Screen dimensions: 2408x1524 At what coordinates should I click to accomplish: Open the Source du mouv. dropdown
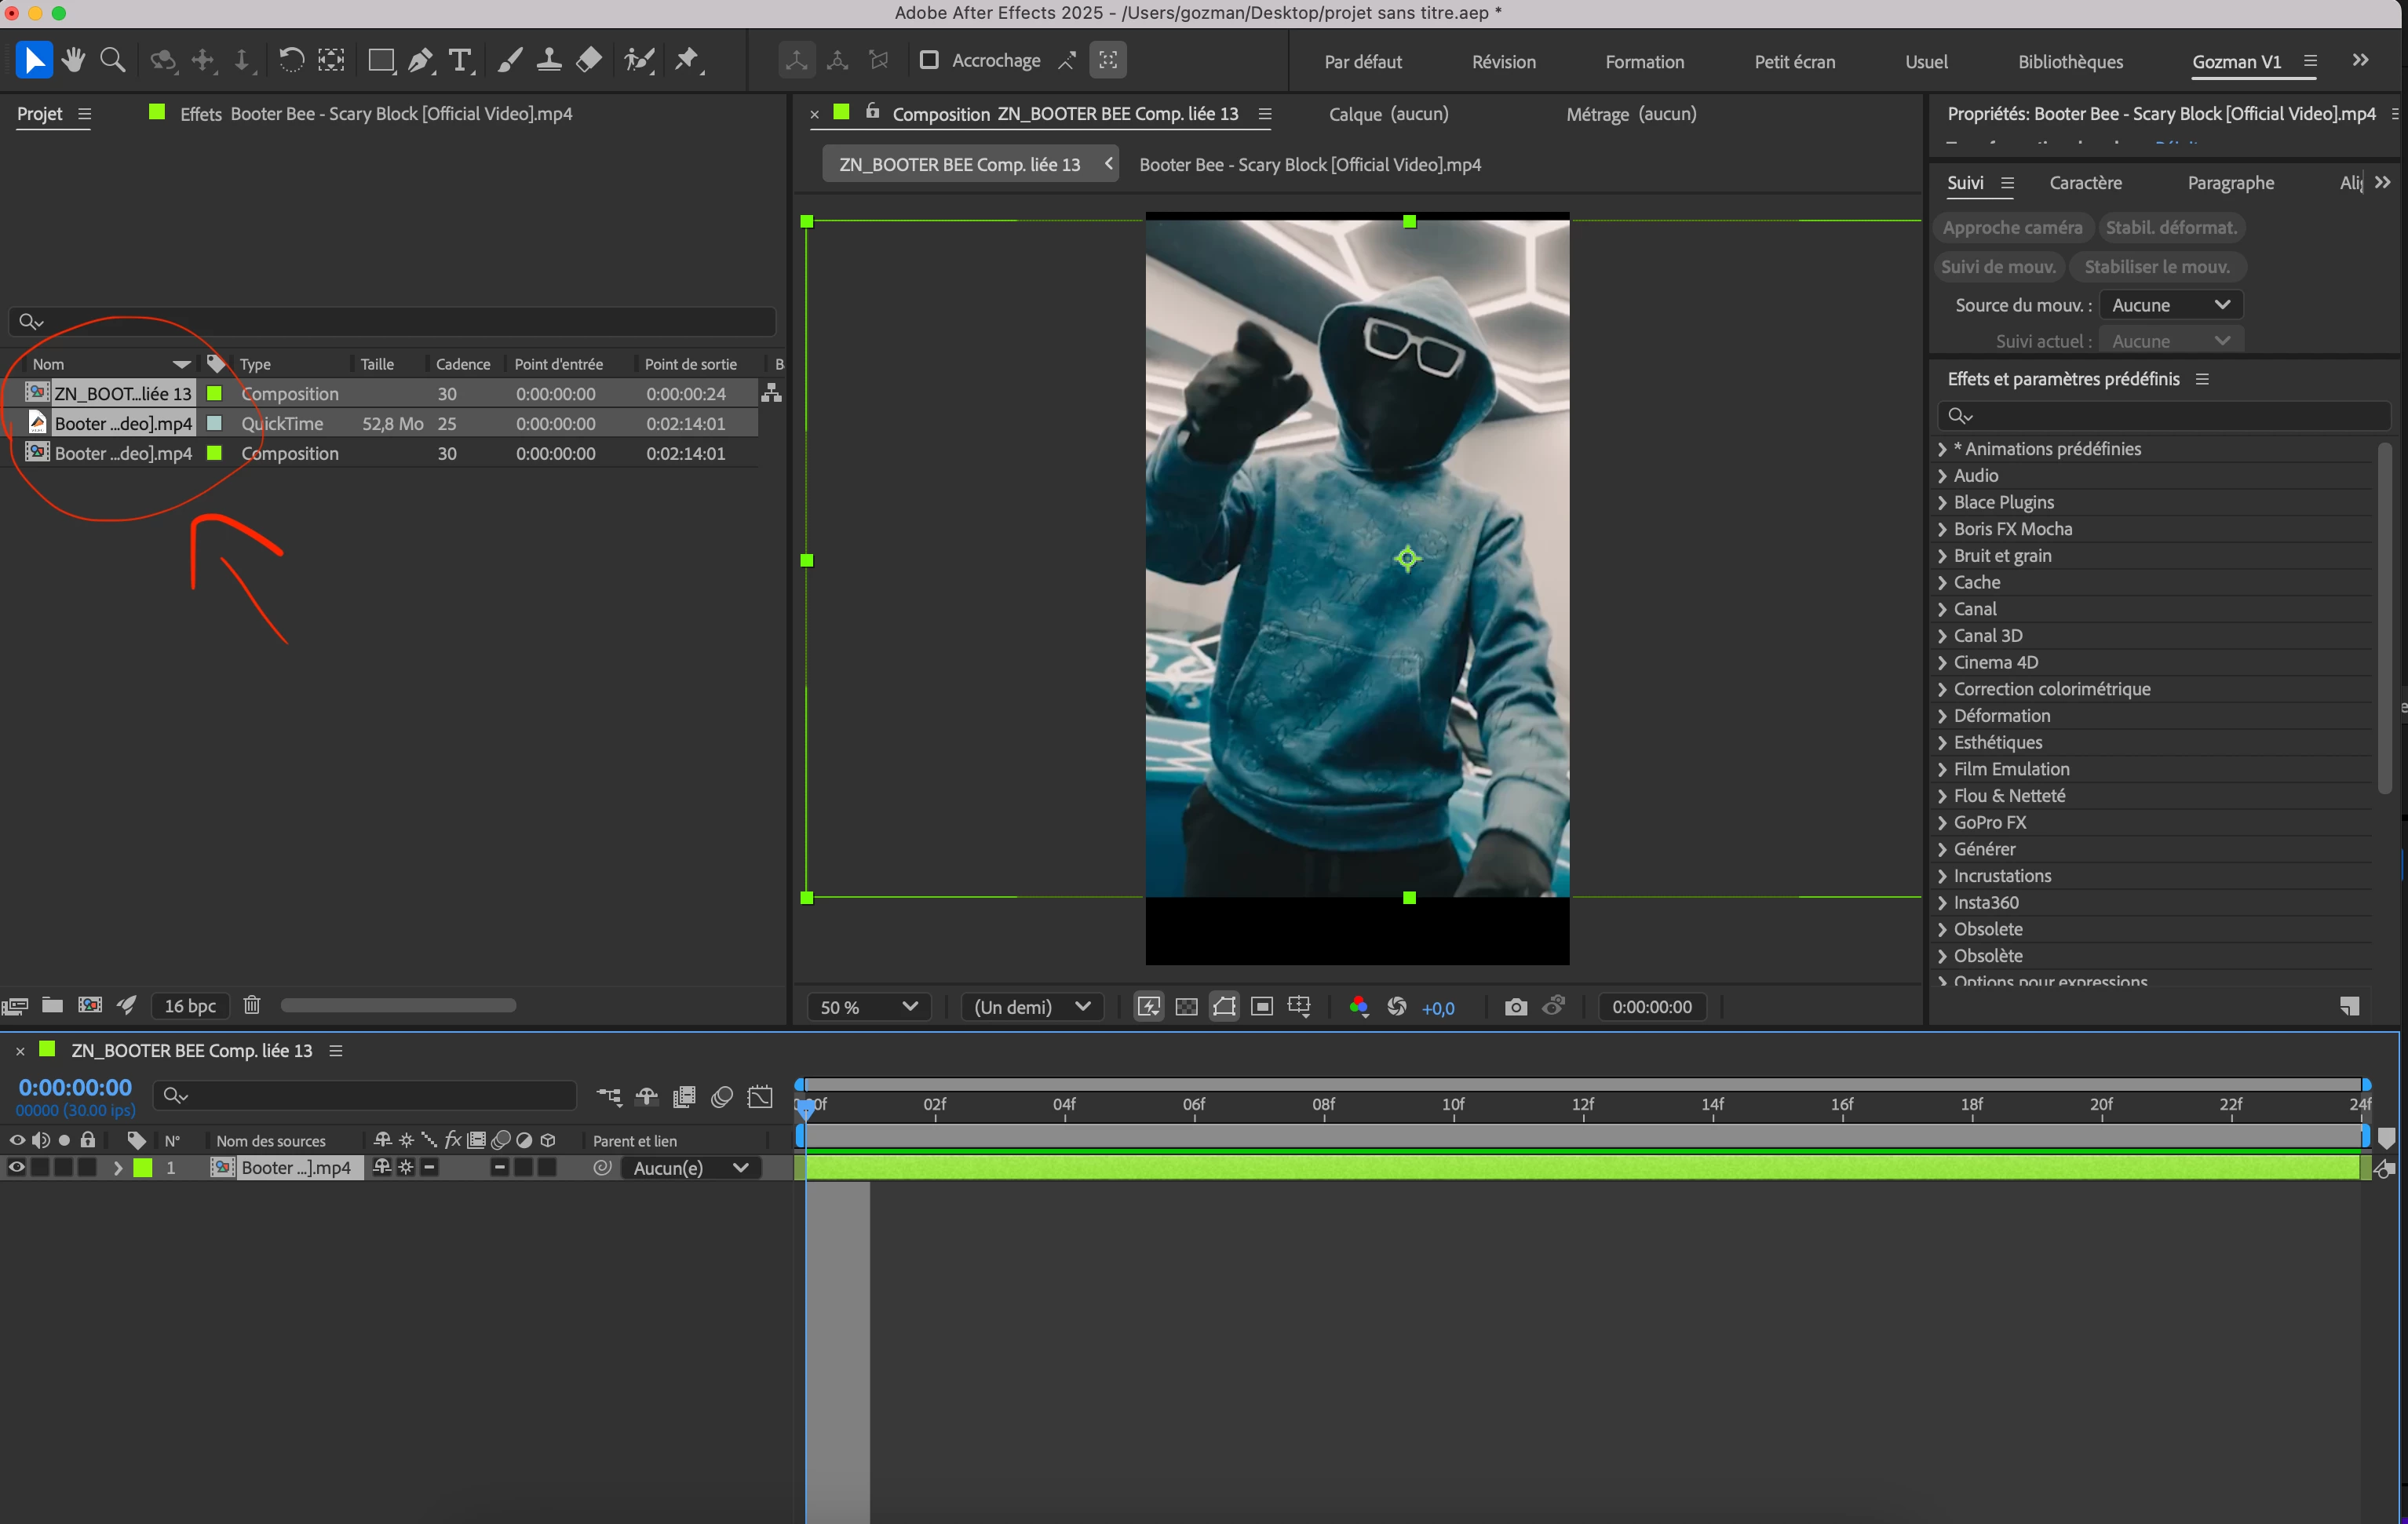point(2170,305)
